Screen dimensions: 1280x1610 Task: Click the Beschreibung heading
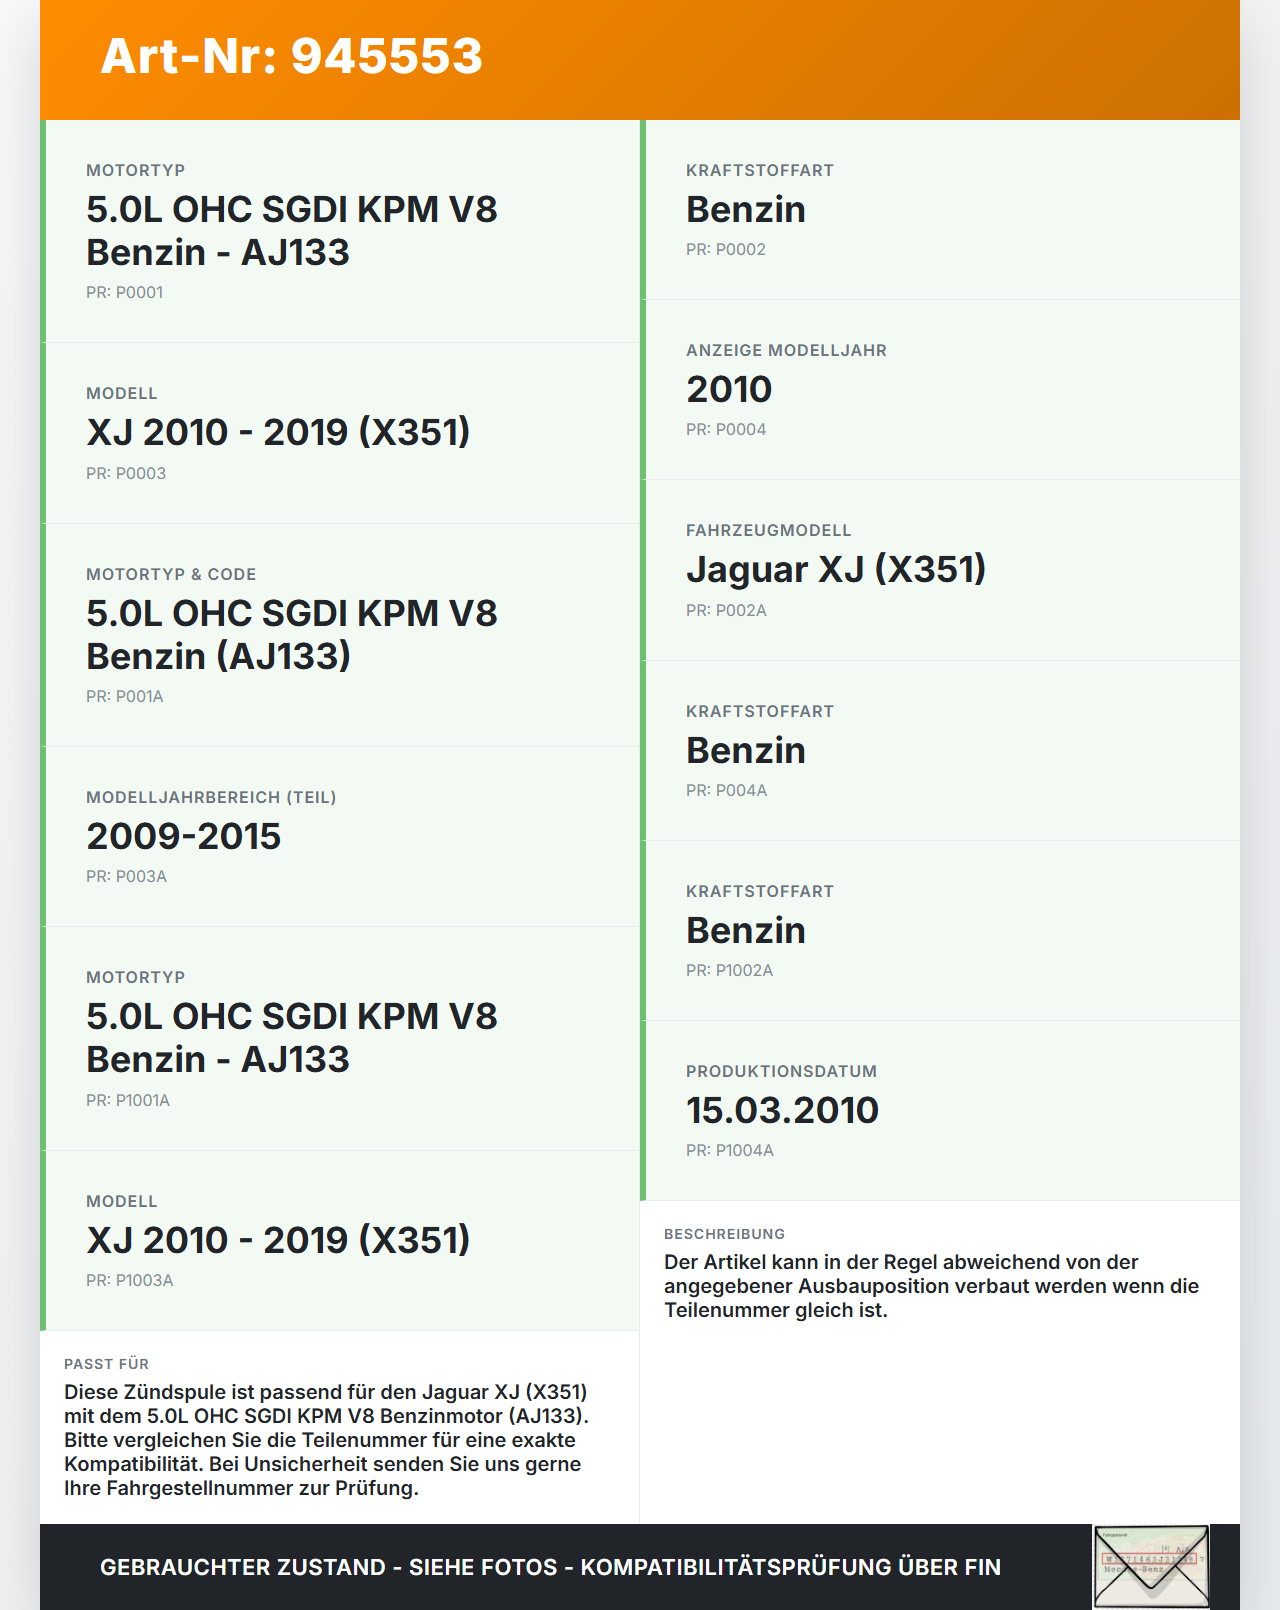[x=724, y=1234]
